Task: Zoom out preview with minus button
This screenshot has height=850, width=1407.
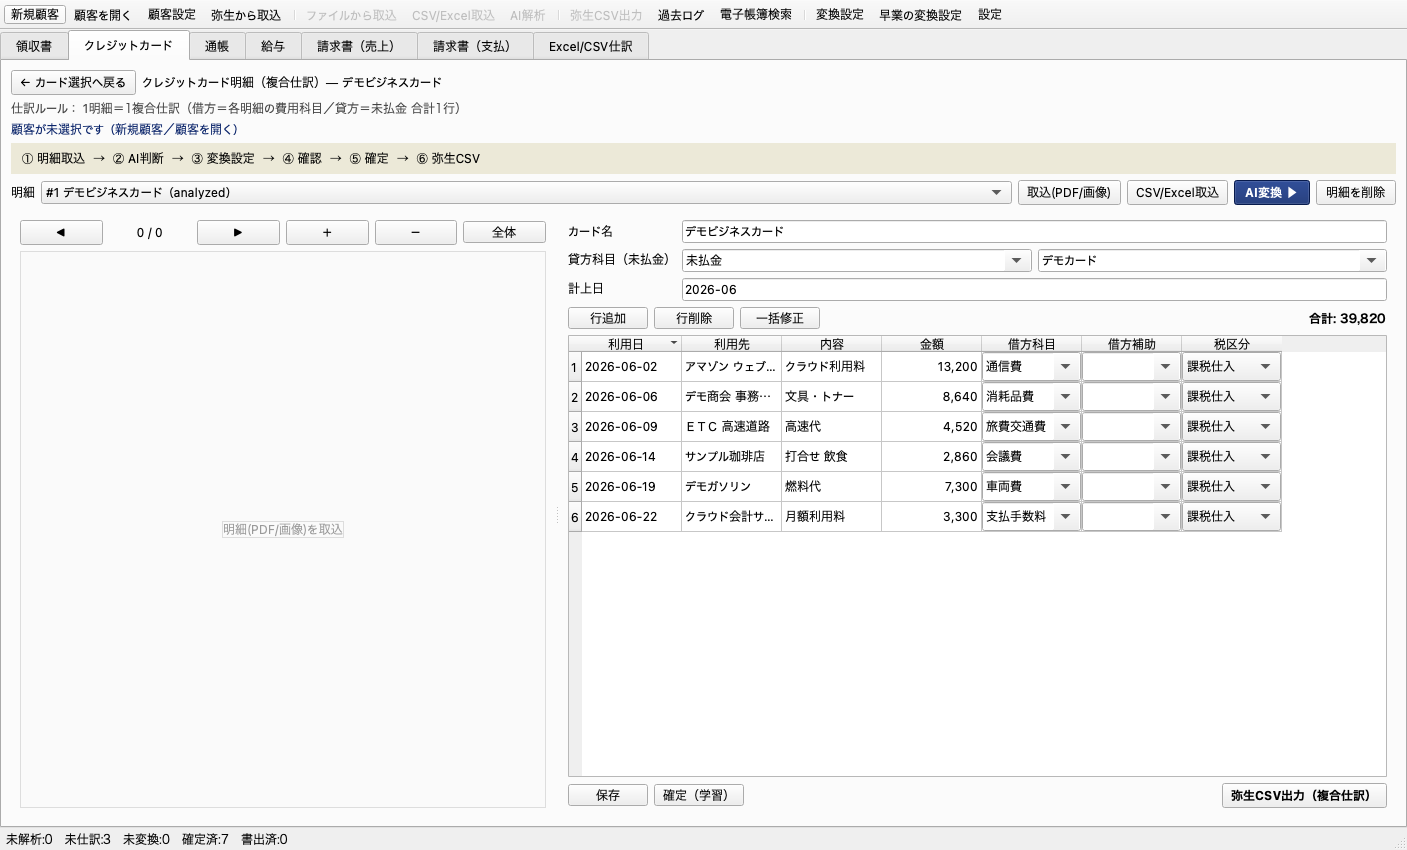Action: (416, 232)
